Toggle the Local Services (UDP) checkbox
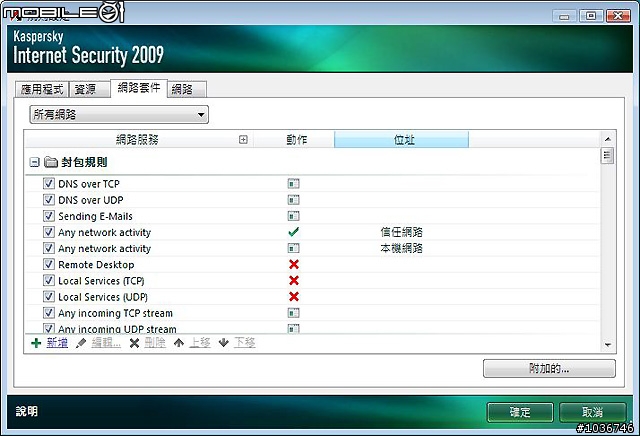The height and width of the screenshot is (436, 640). (49, 296)
